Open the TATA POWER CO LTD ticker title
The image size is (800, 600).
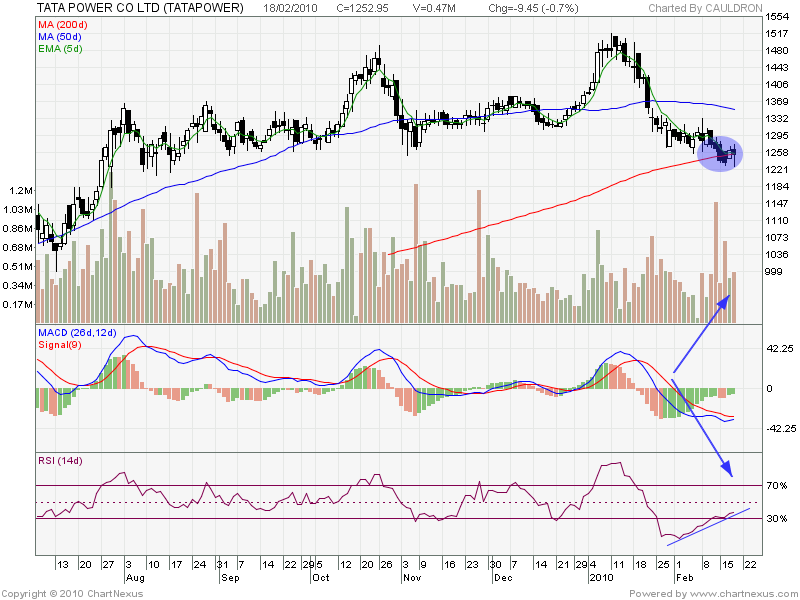tap(135, 8)
